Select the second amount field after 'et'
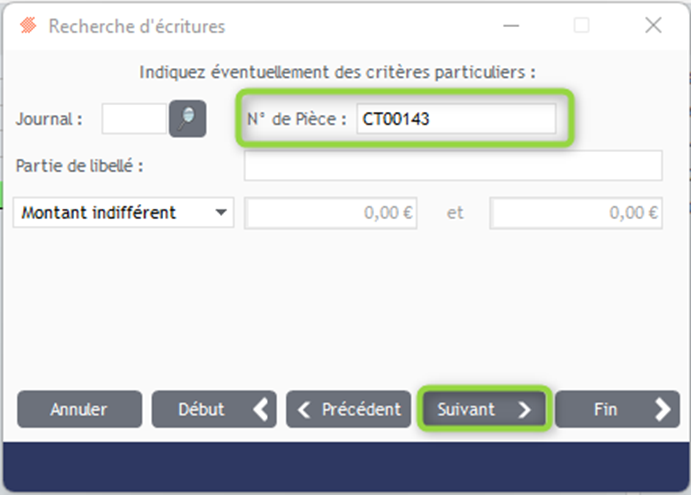The width and height of the screenshot is (691, 495). tap(576, 213)
